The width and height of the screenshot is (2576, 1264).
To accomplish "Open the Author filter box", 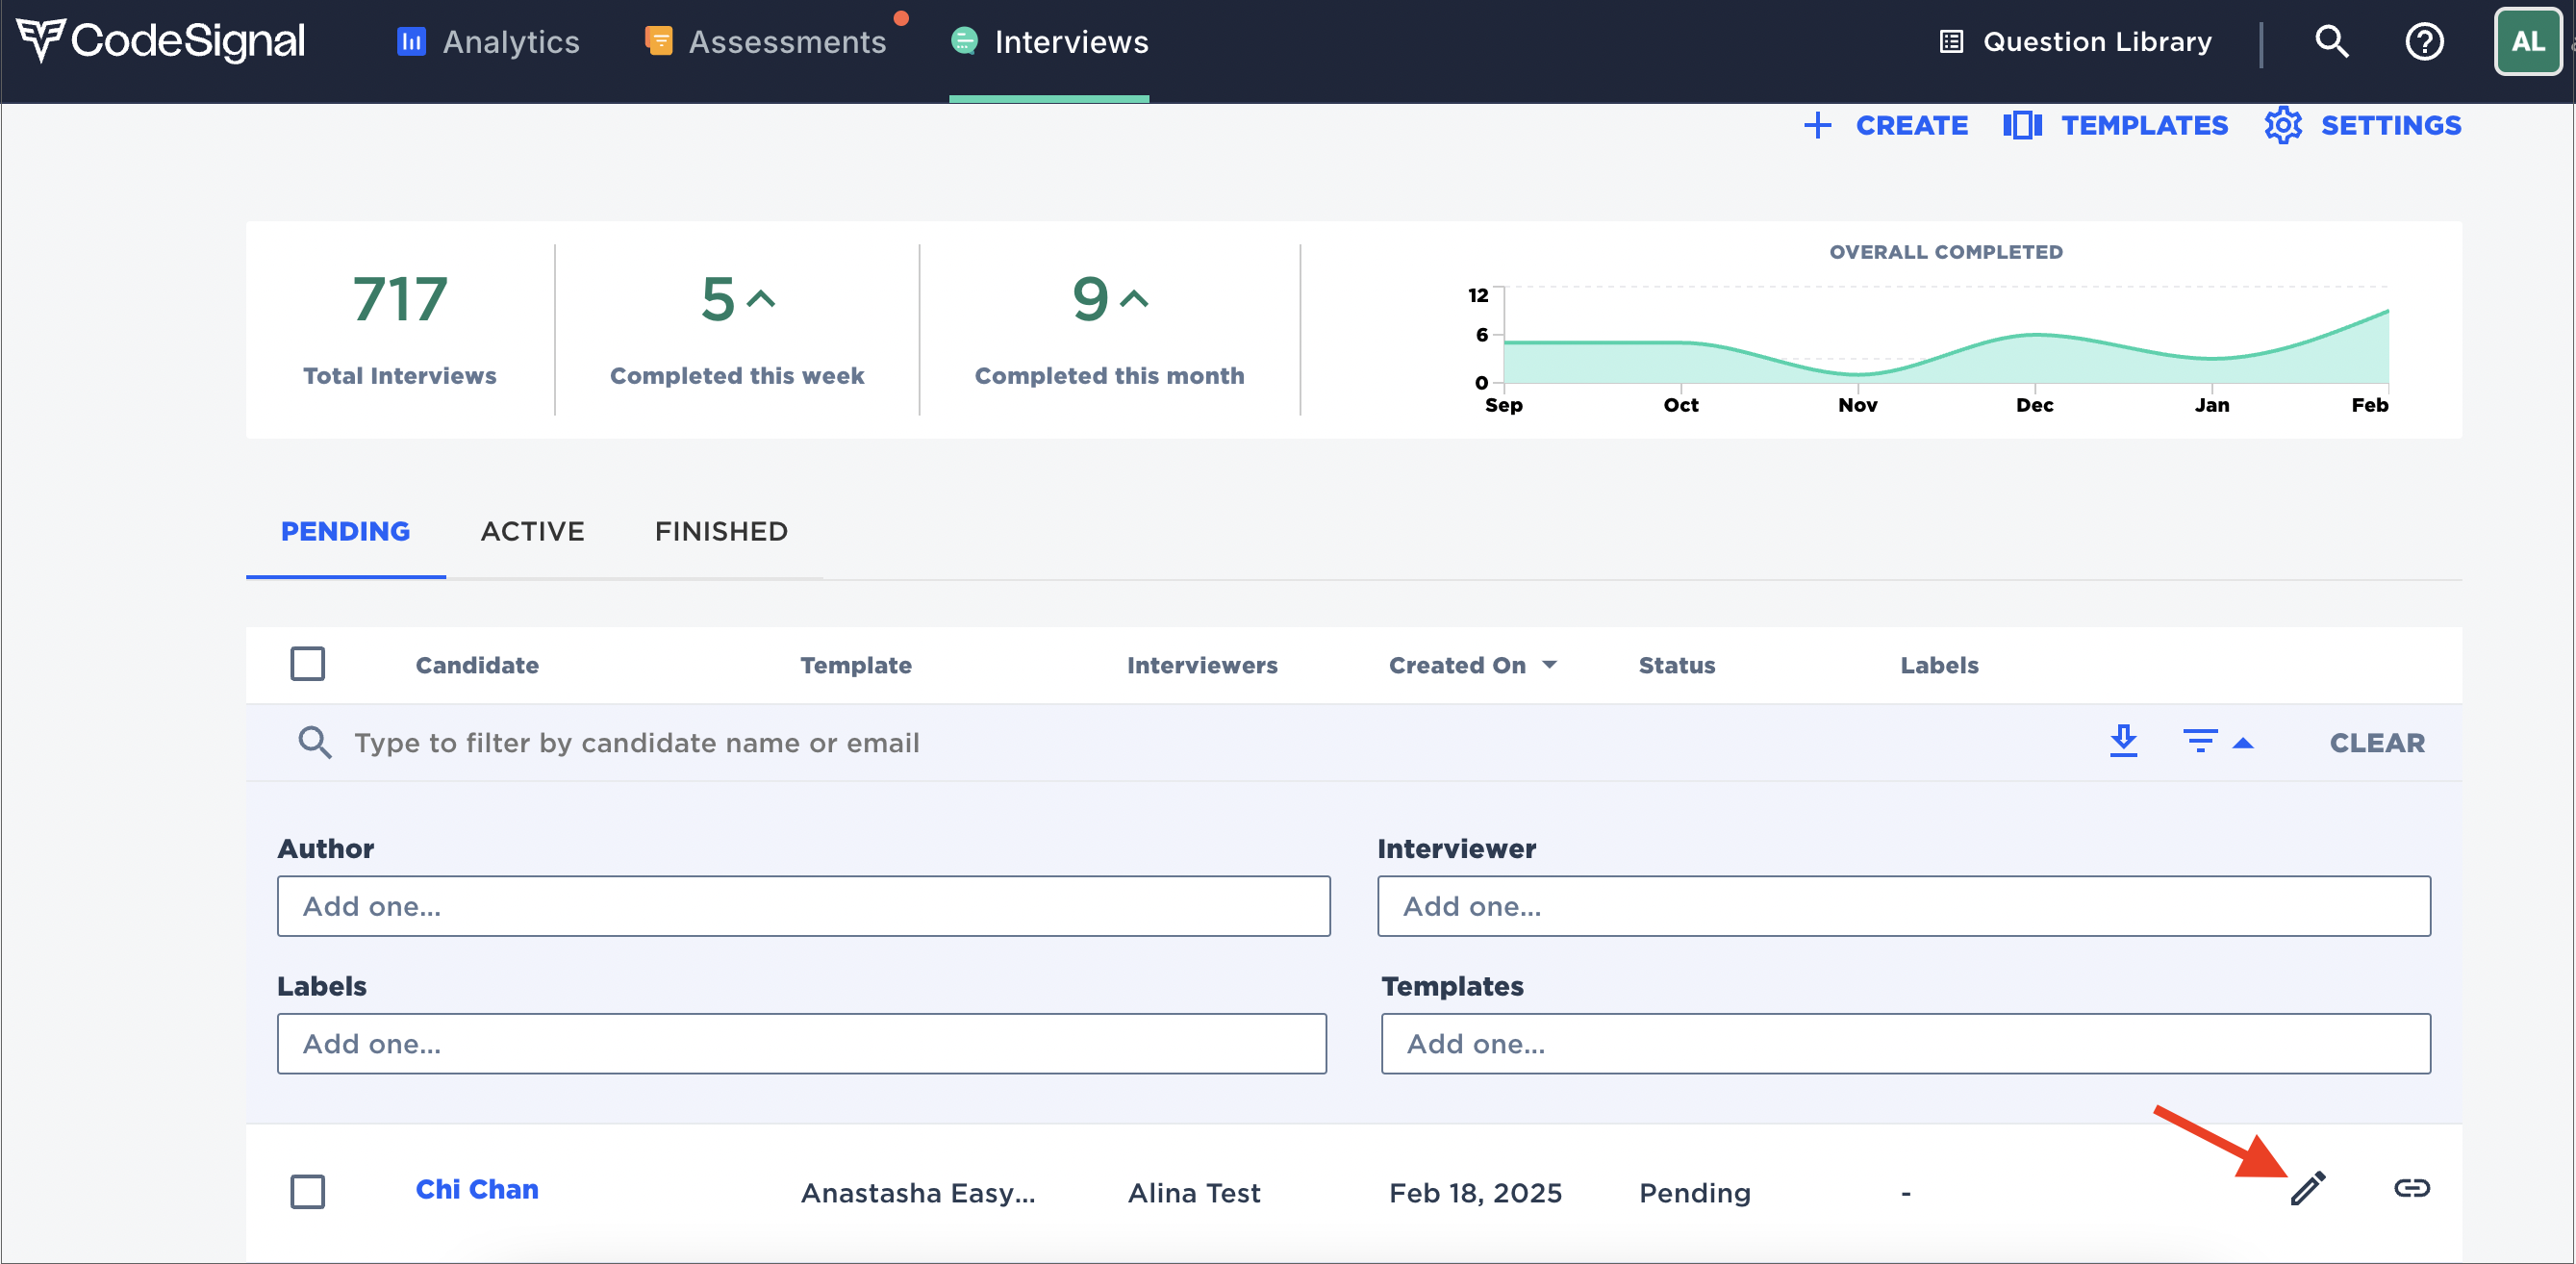I will [x=803, y=906].
